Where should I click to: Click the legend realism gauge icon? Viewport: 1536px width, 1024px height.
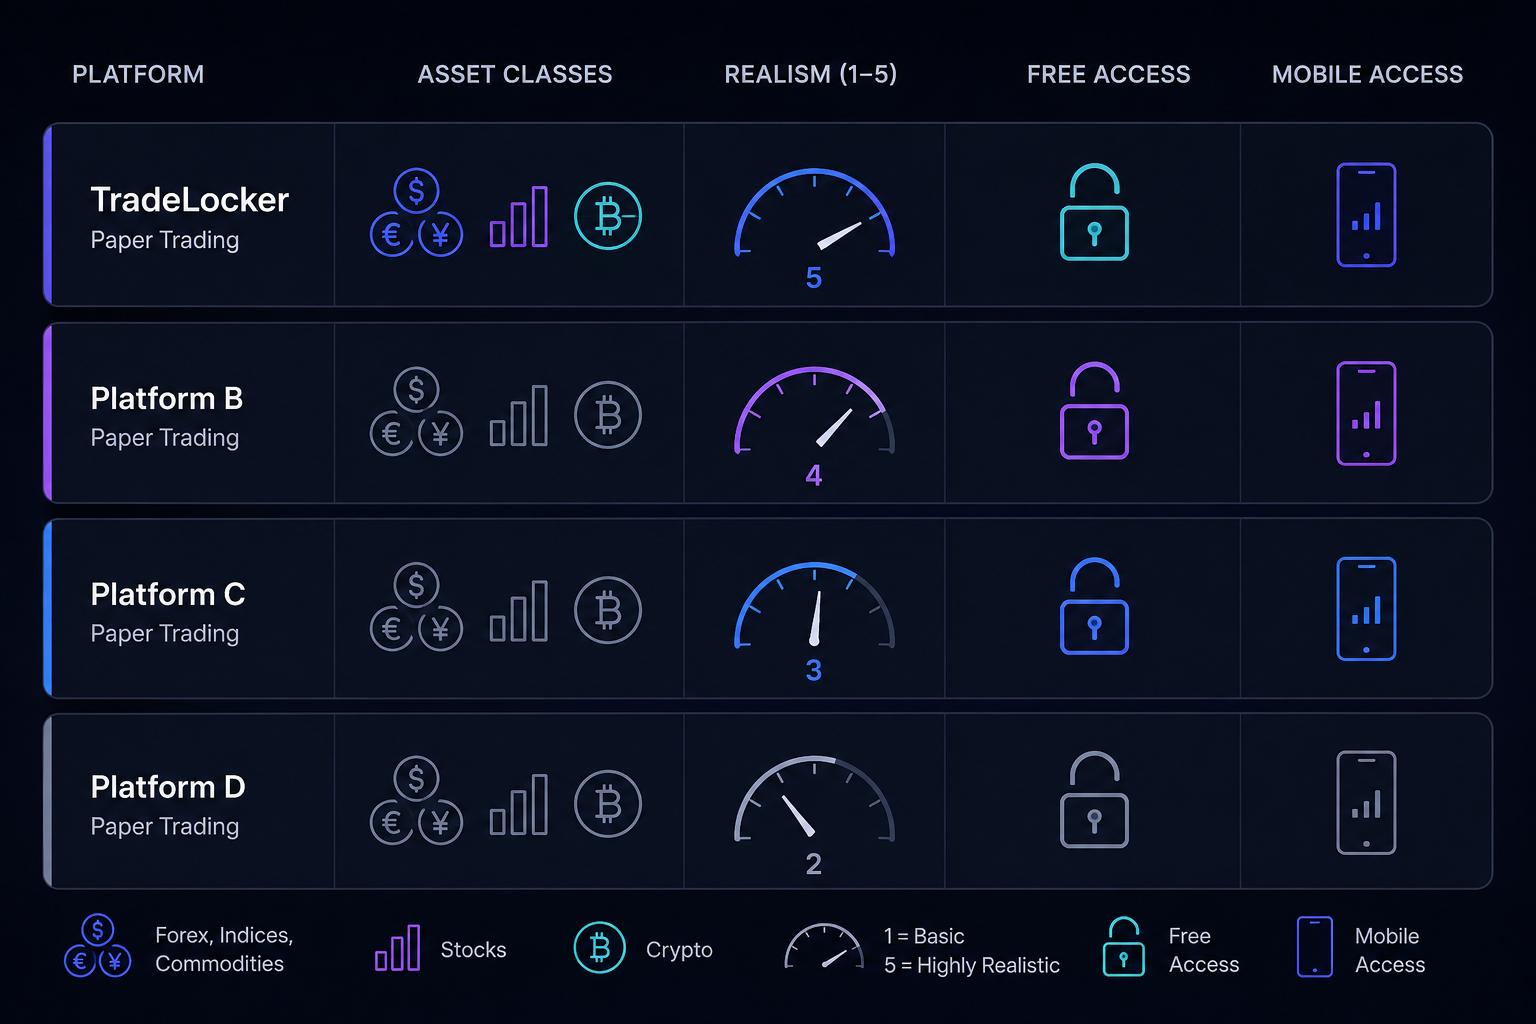click(x=824, y=946)
